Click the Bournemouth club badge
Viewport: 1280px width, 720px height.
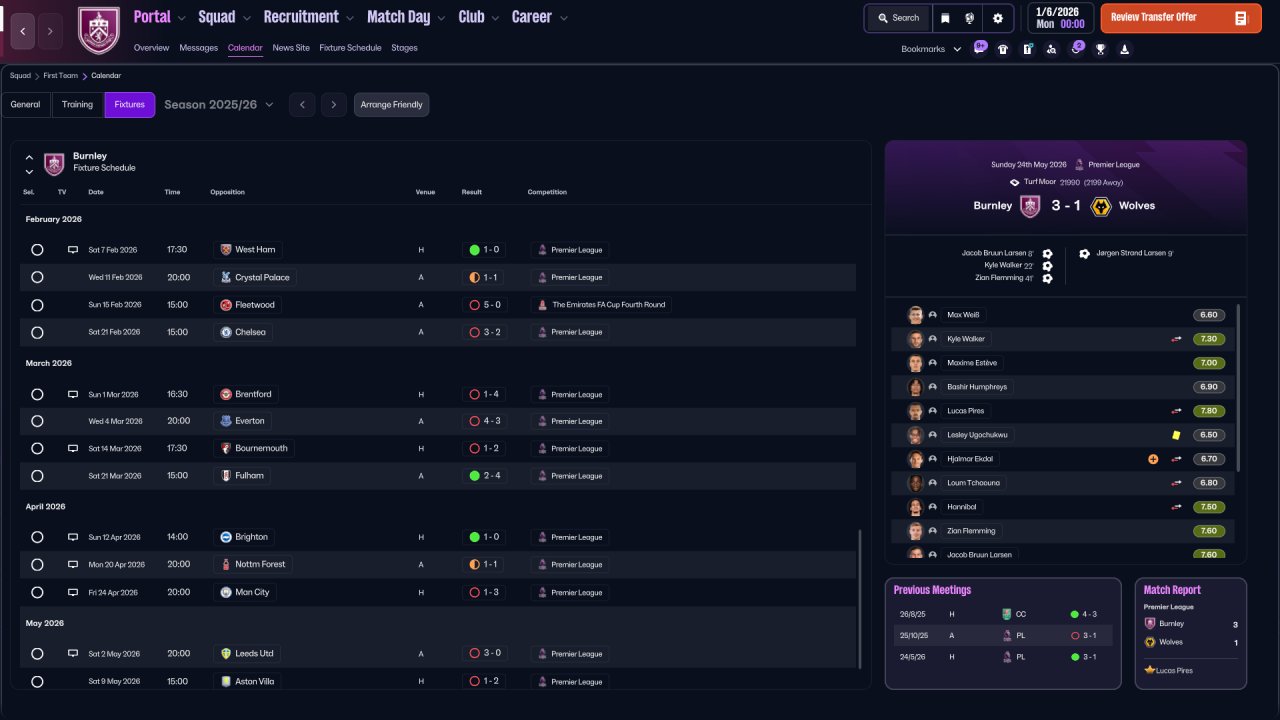click(226, 448)
